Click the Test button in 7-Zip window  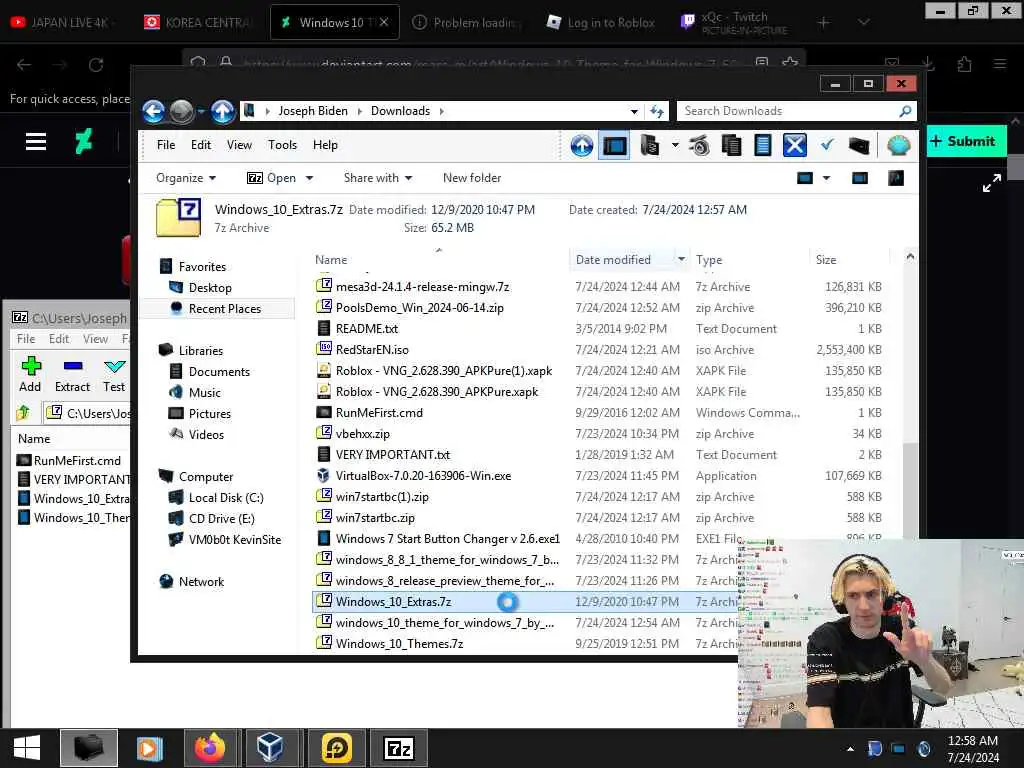[x=114, y=374]
